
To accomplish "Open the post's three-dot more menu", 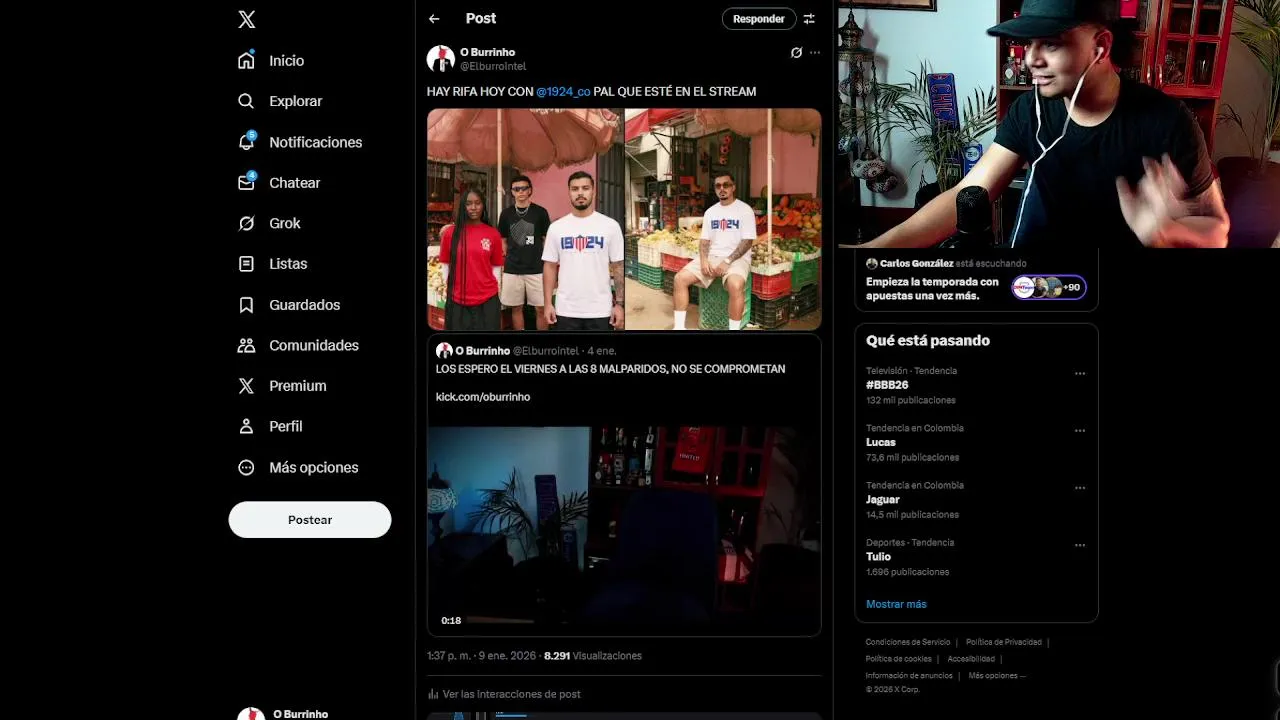I will 815,52.
